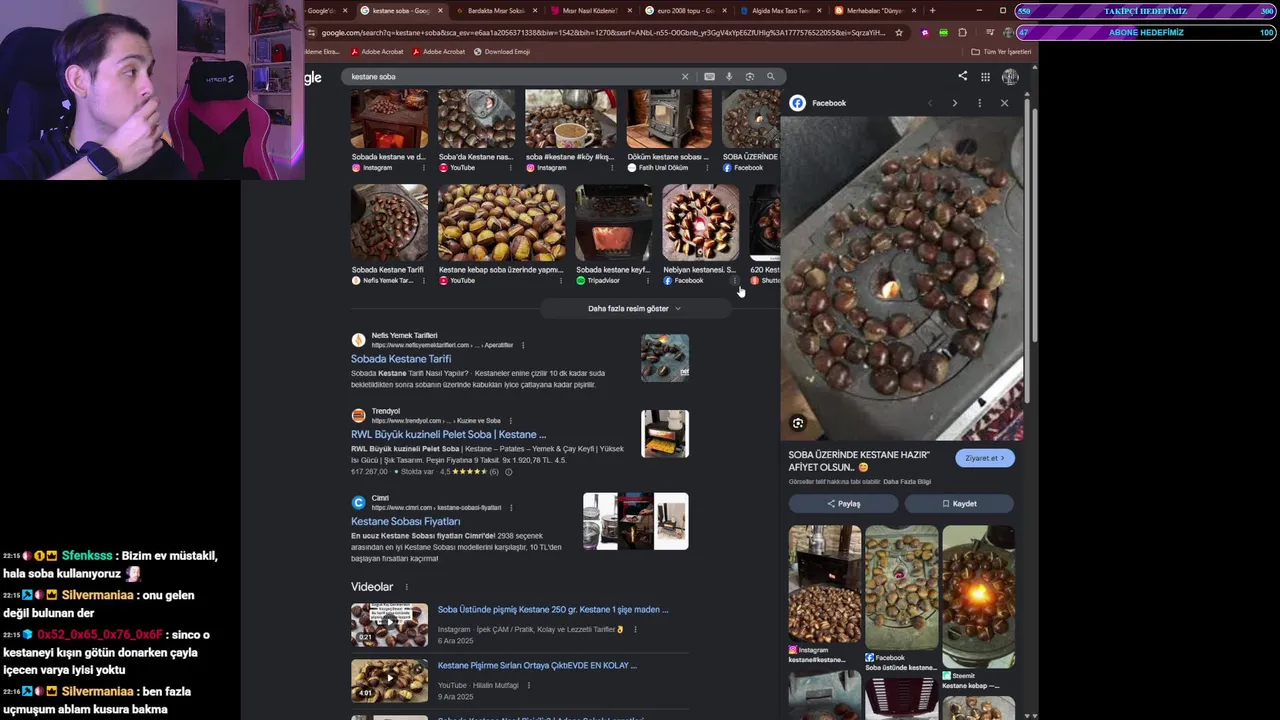Image resolution: width=1280 pixels, height=720 pixels.
Task: Click the Paylaş button
Action: tap(843, 504)
